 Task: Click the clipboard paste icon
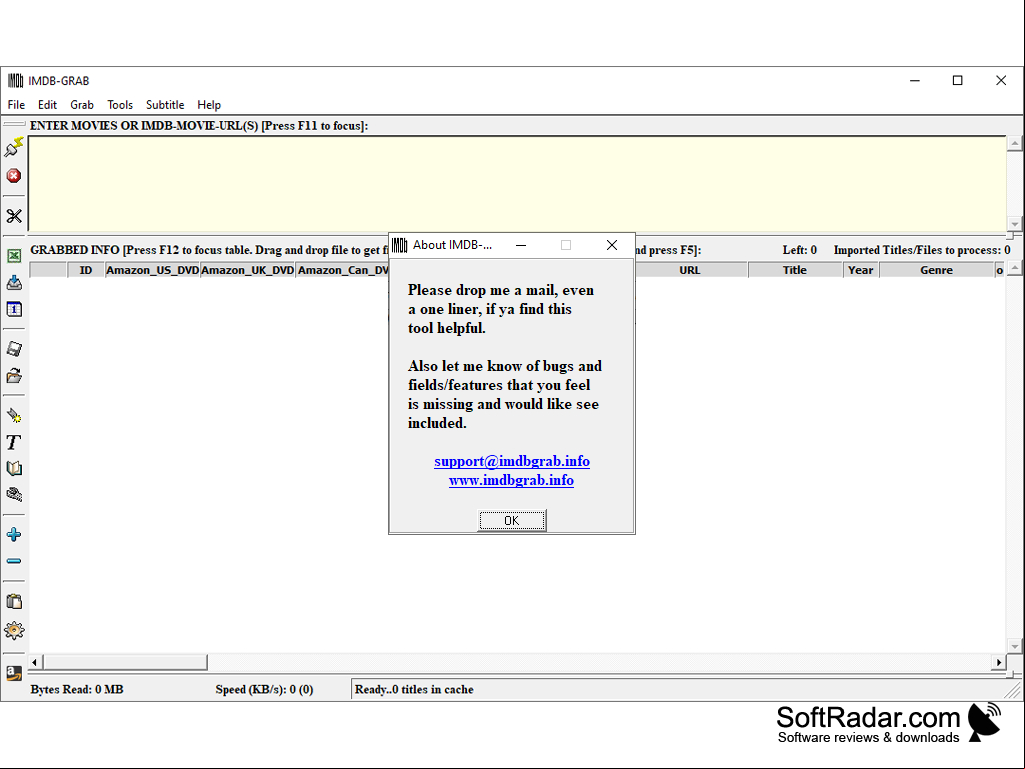click(14, 602)
